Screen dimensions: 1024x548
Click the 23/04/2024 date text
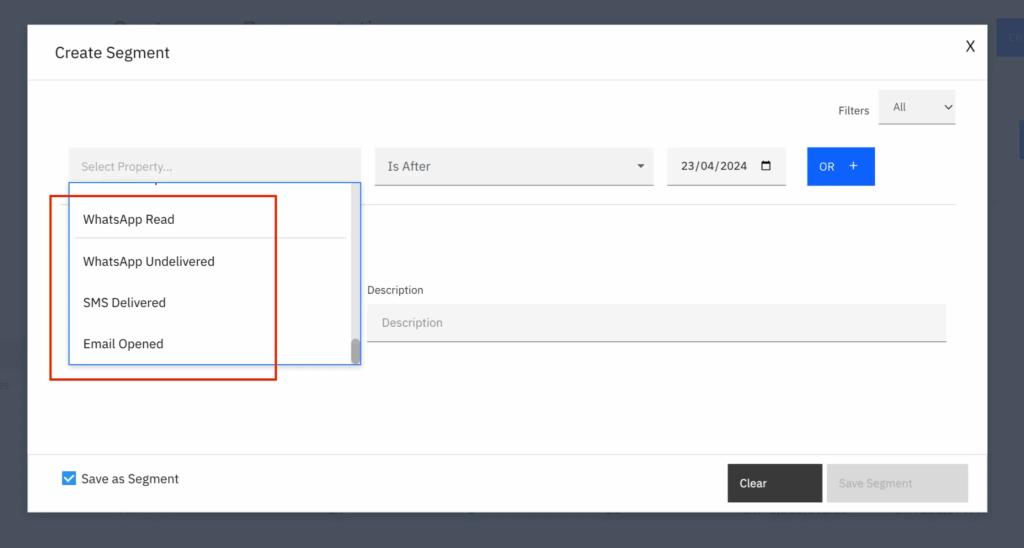pos(714,166)
